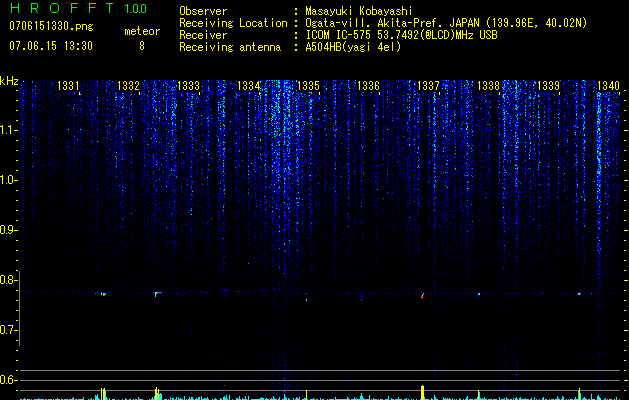Click the meteor count value 8
This screenshot has width=629, height=400.
click(142, 46)
